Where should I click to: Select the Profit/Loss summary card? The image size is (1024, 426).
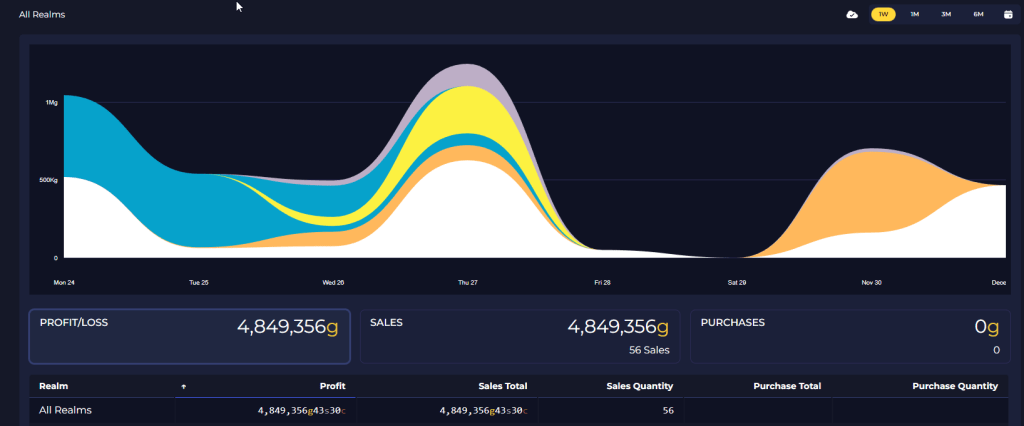(189, 336)
